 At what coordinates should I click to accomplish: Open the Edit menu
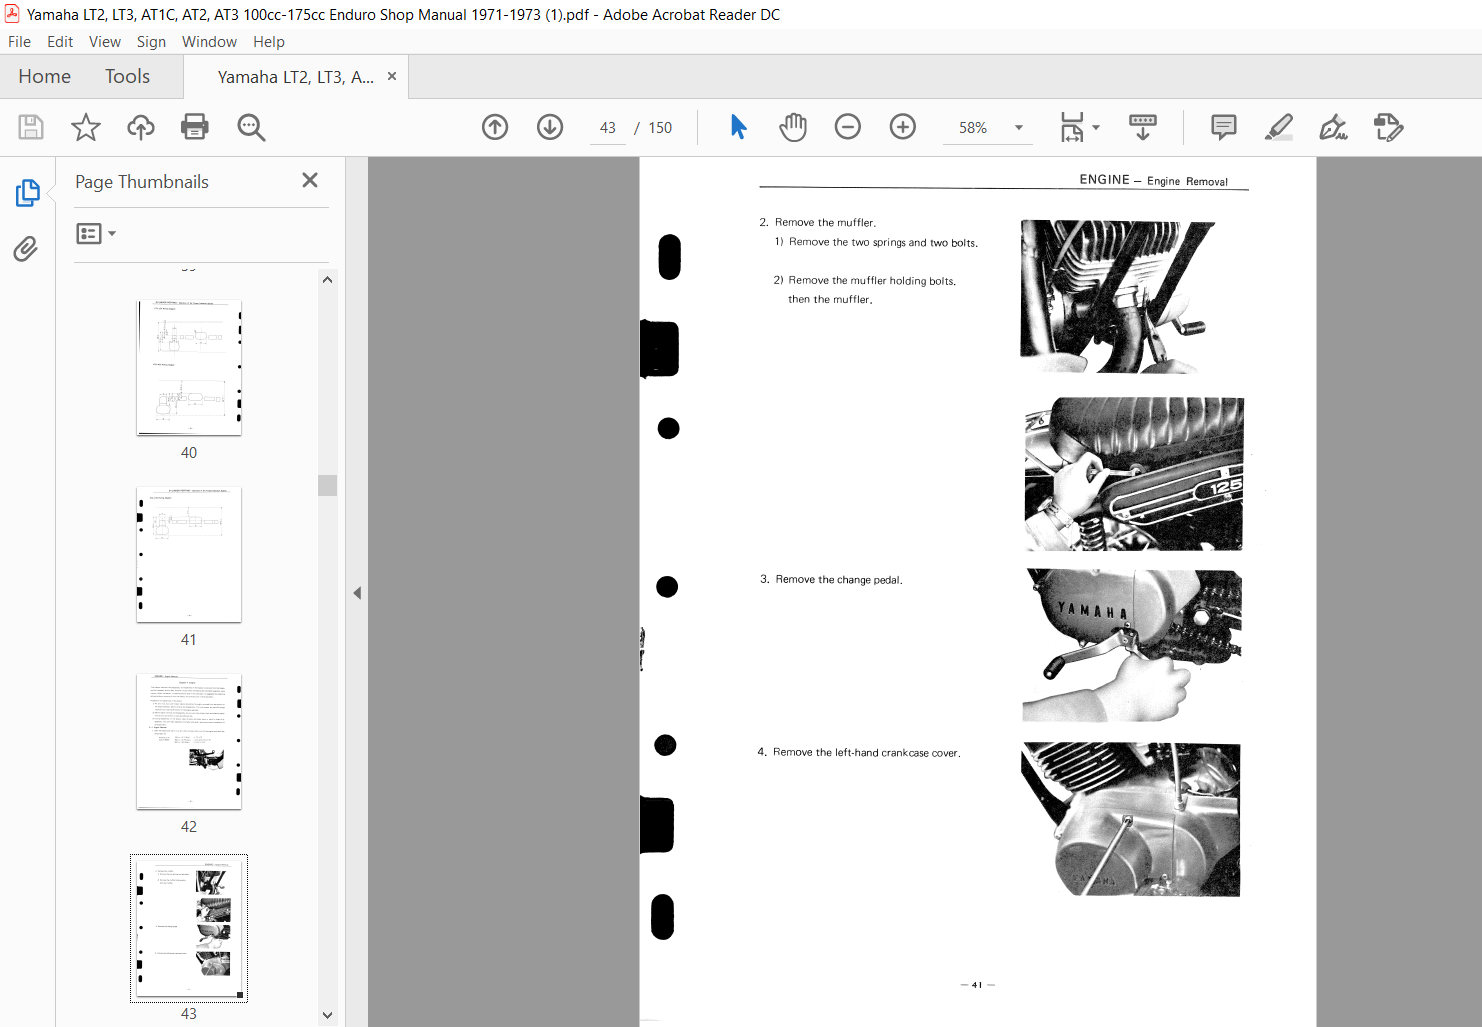(x=60, y=42)
